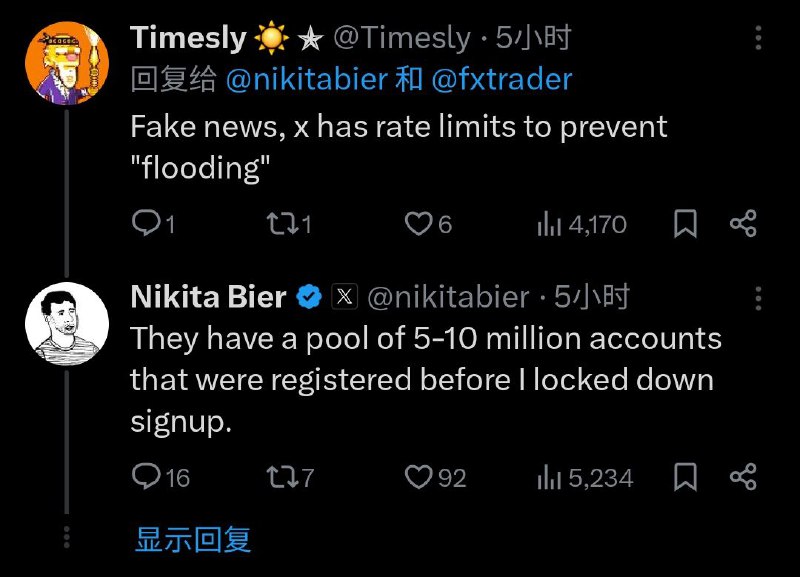Like Timesly's tweet showing 6 likes
Viewport: 800px width, 577px height.
tap(420, 224)
